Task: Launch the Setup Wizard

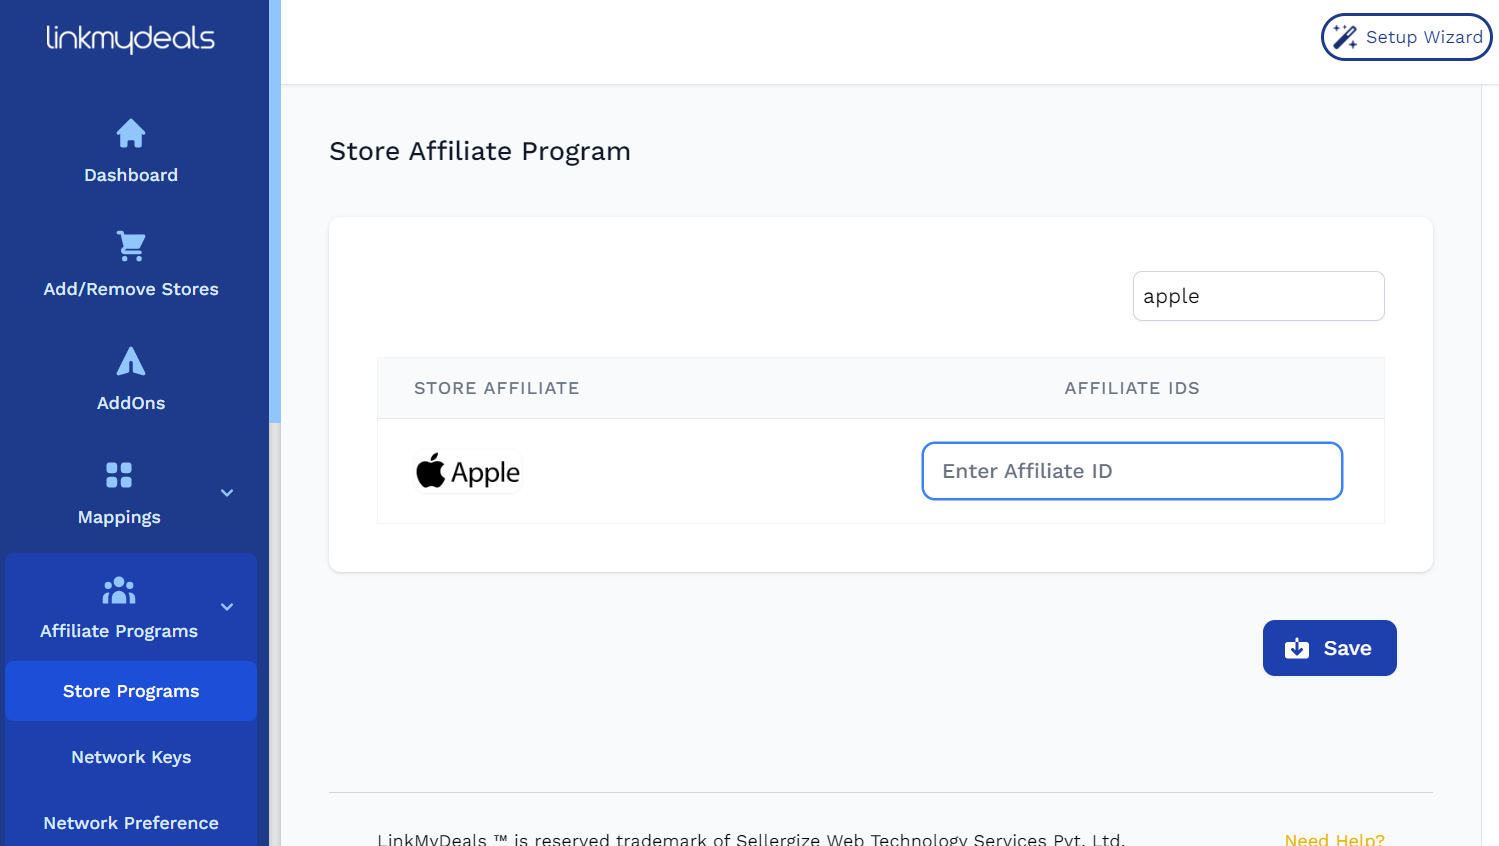Action: click(x=1406, y=36)
